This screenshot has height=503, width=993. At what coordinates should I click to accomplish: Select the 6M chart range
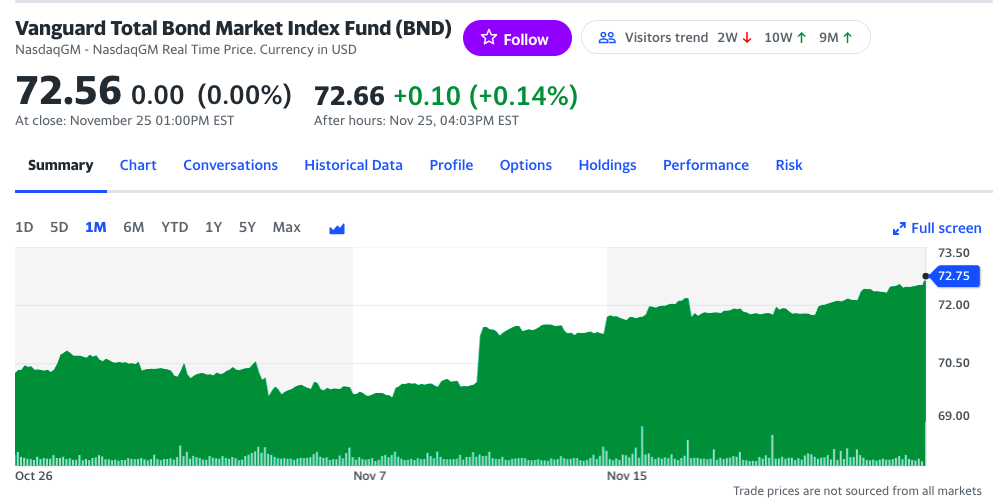click(134, 227)
